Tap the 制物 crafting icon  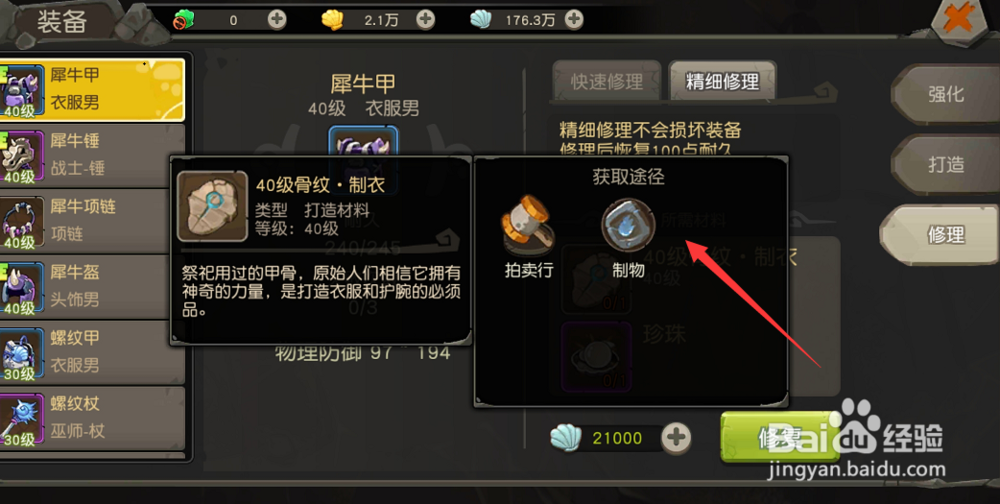628,225
